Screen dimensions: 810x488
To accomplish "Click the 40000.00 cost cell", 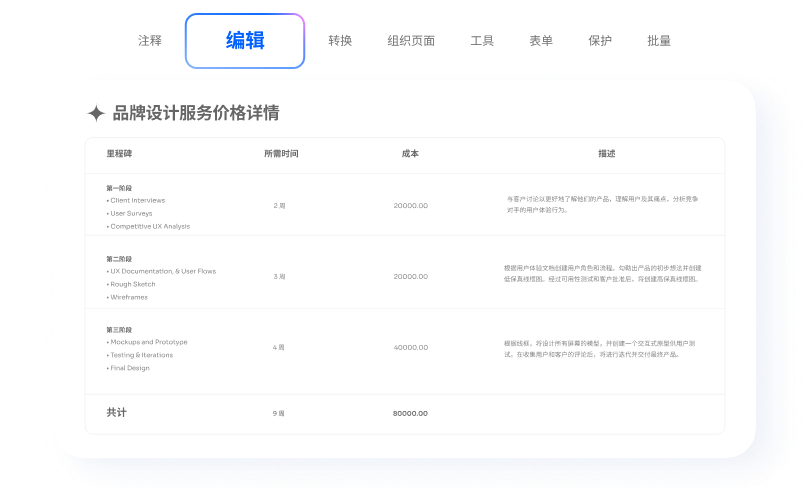I will (x=411, y=347).
